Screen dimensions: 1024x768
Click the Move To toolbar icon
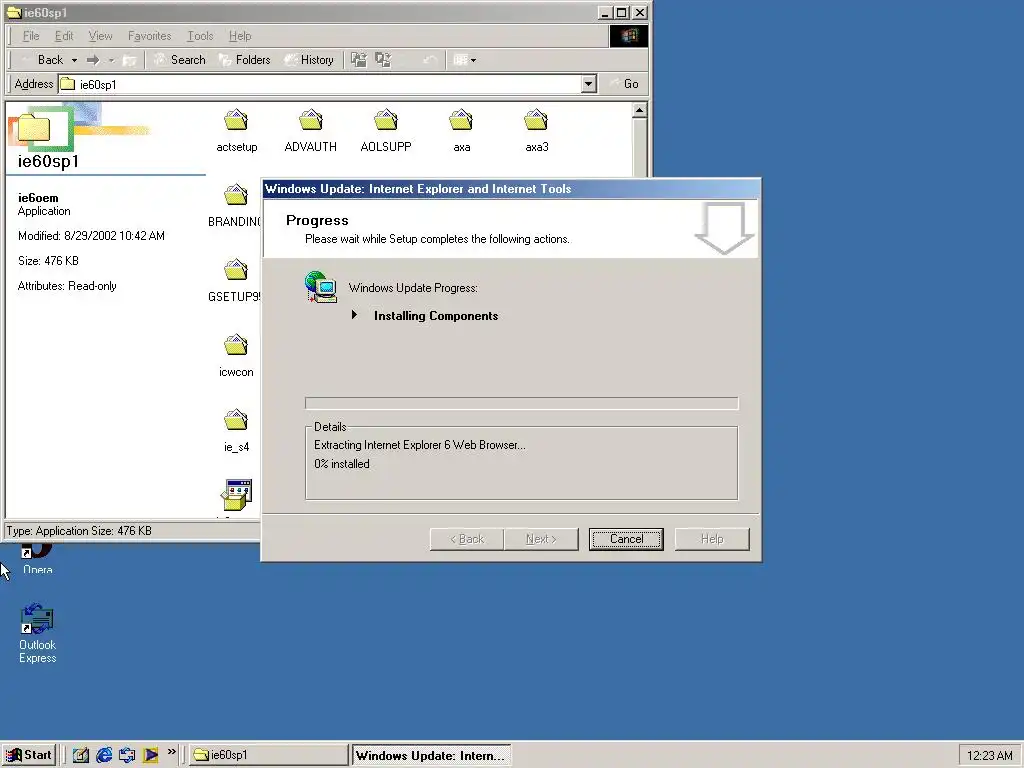click(359, 60)
